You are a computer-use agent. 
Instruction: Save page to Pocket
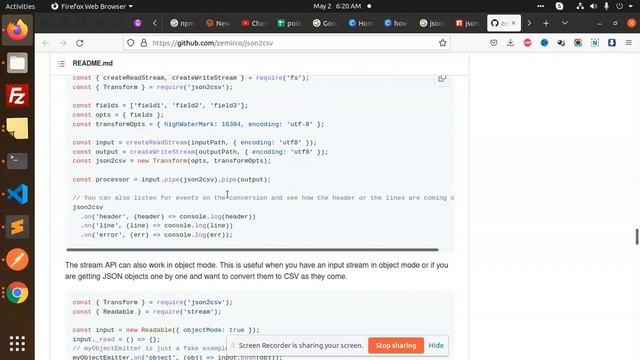[493, 43]
